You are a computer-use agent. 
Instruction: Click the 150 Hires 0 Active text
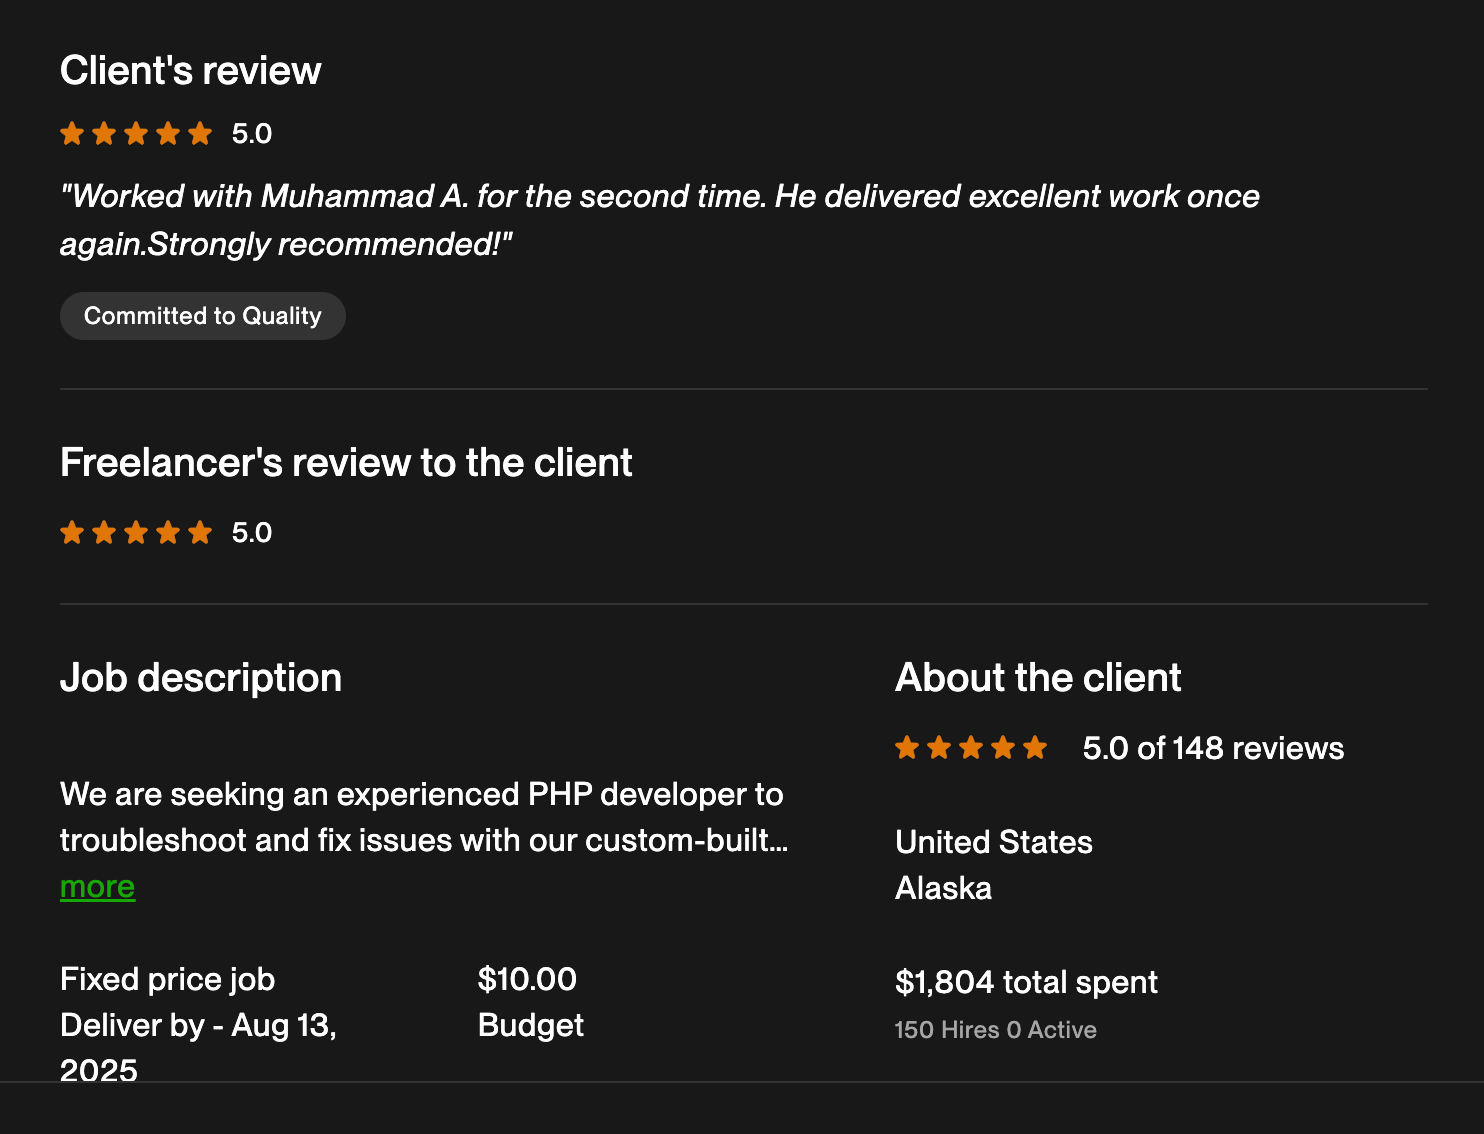click(x=995, y=1030)
